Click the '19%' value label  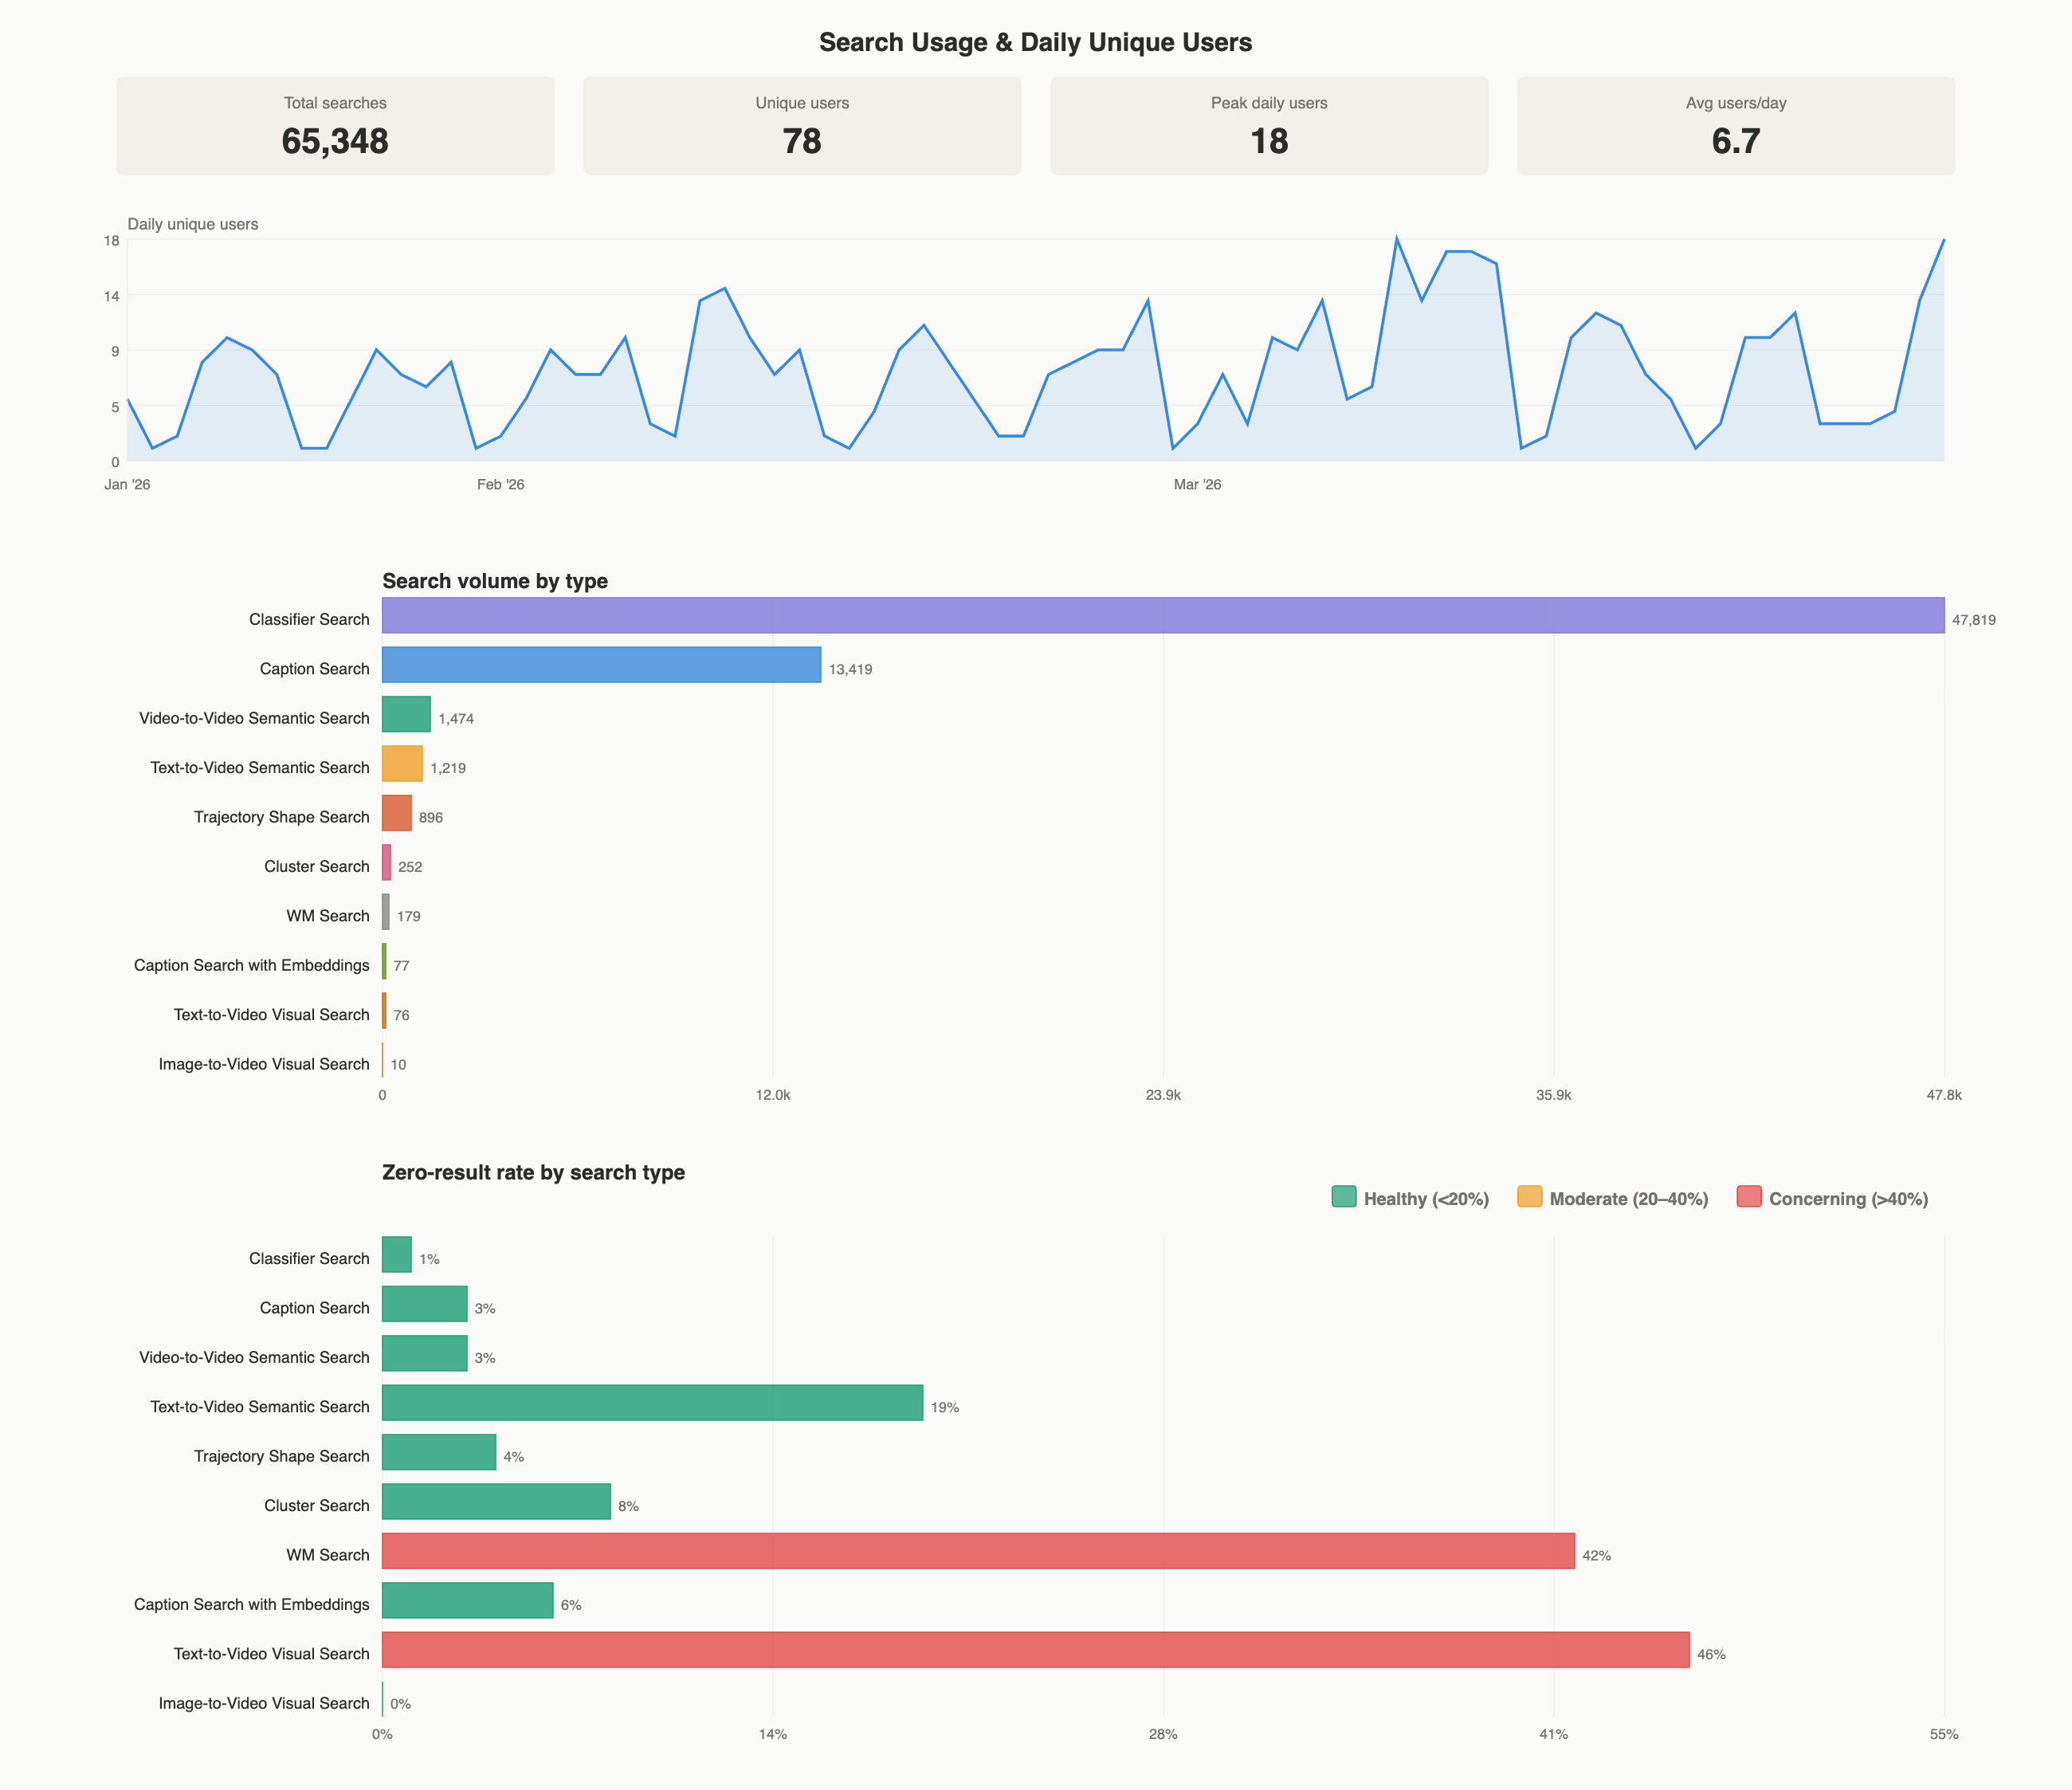(945, 1408)
